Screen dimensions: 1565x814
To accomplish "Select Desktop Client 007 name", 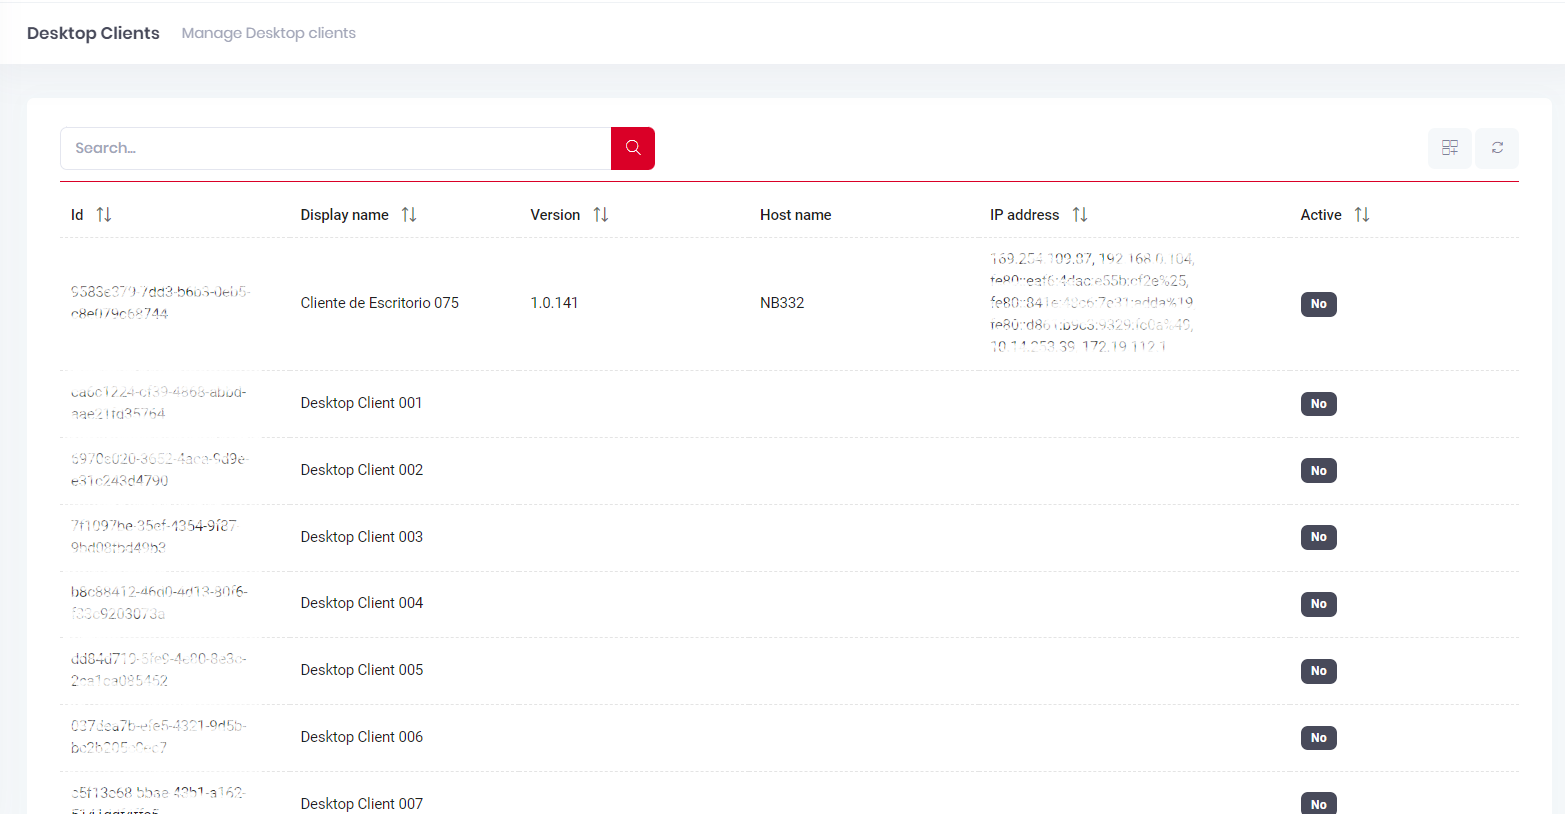I will [x=362, y=804].
